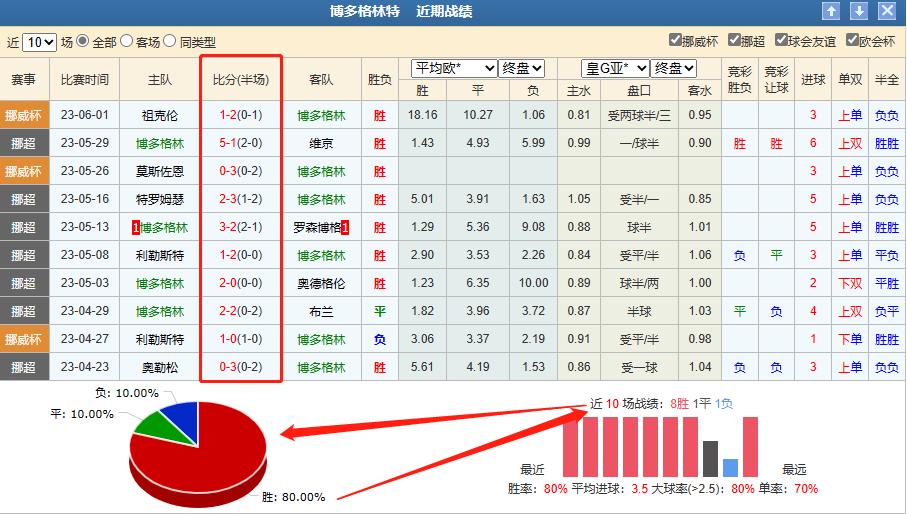The image size is (907, 514).
Task: Click handicap 受两球半/三 cell
Action: 639,115
